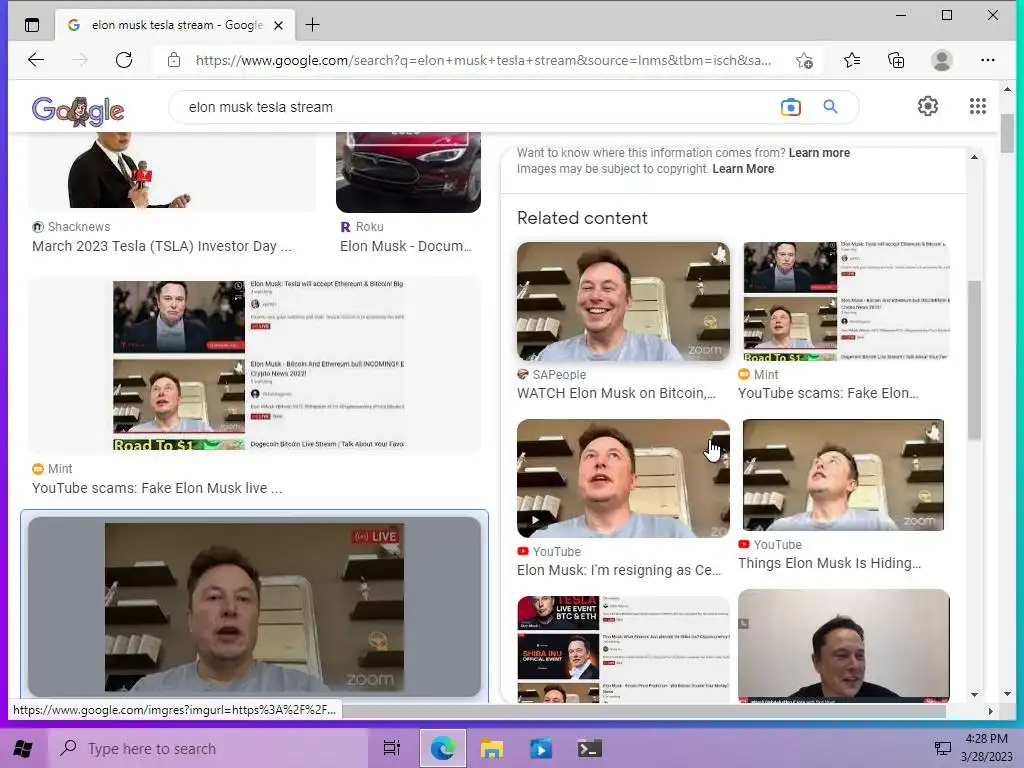
Task: Open 'I'm resigning as Ce...' YouTube thumbnail
Action: [623, 478]
